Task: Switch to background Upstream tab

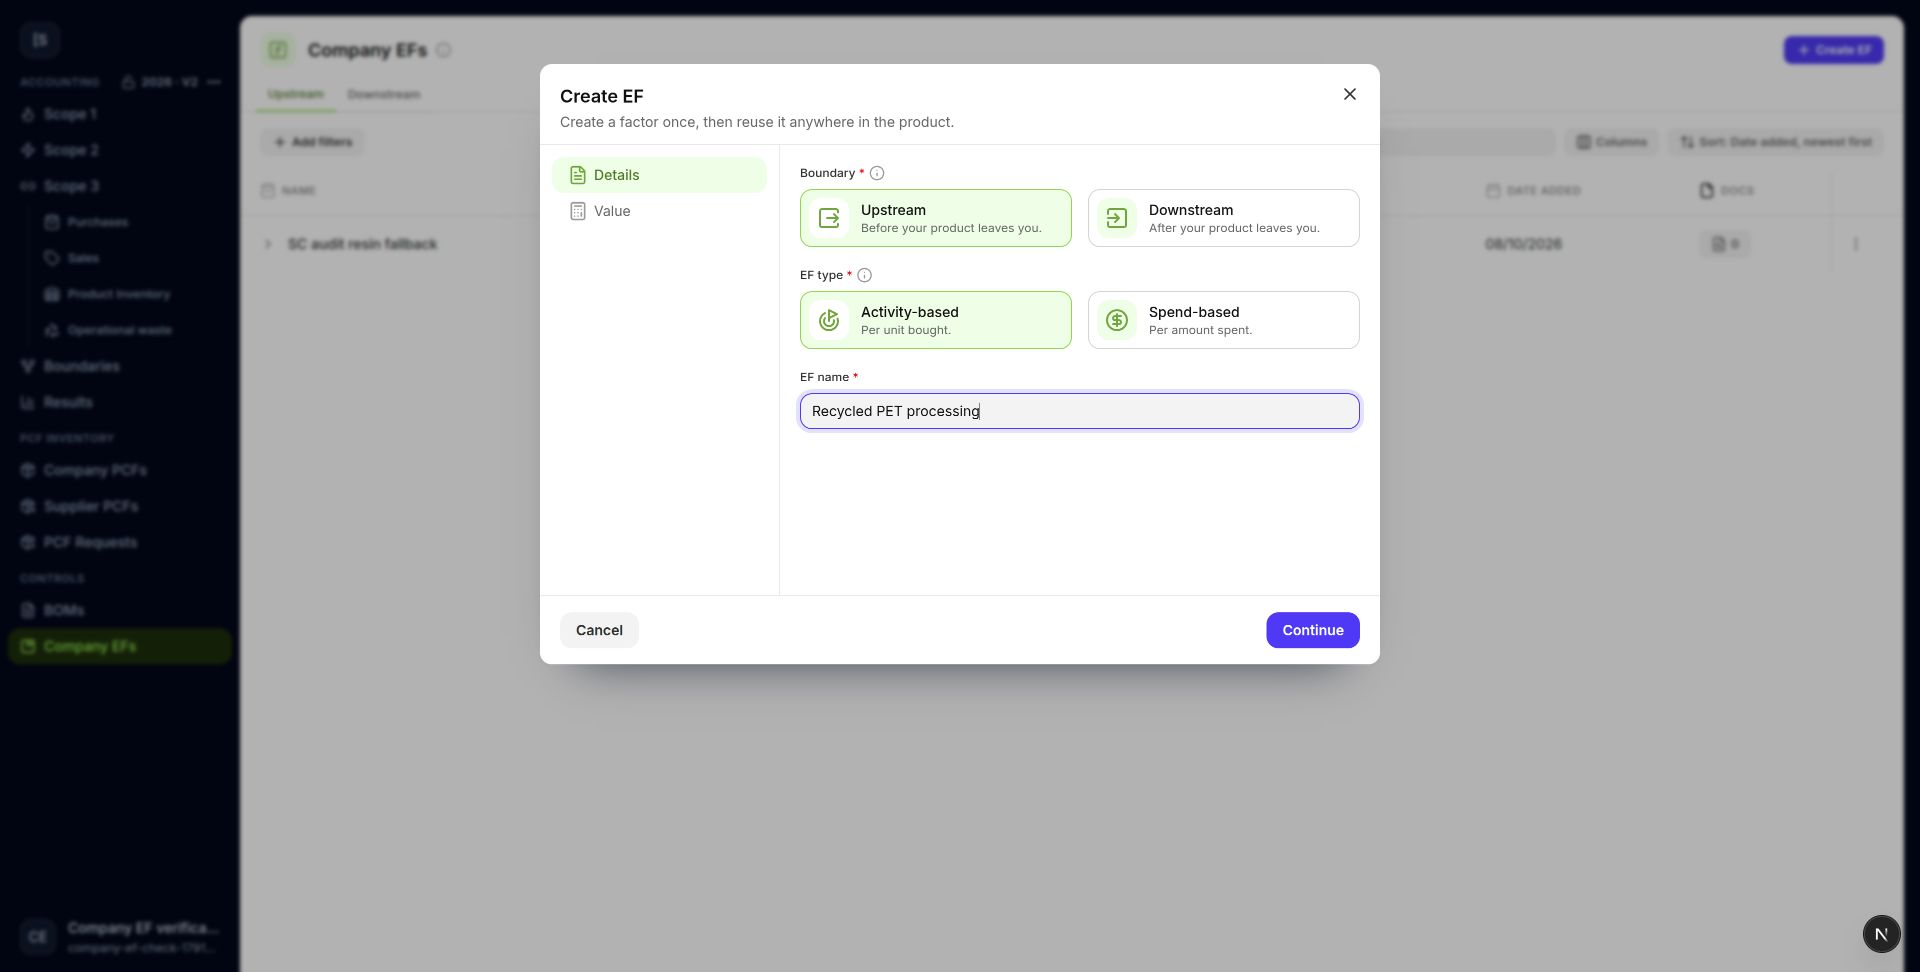Action: [x=296, y=94]
